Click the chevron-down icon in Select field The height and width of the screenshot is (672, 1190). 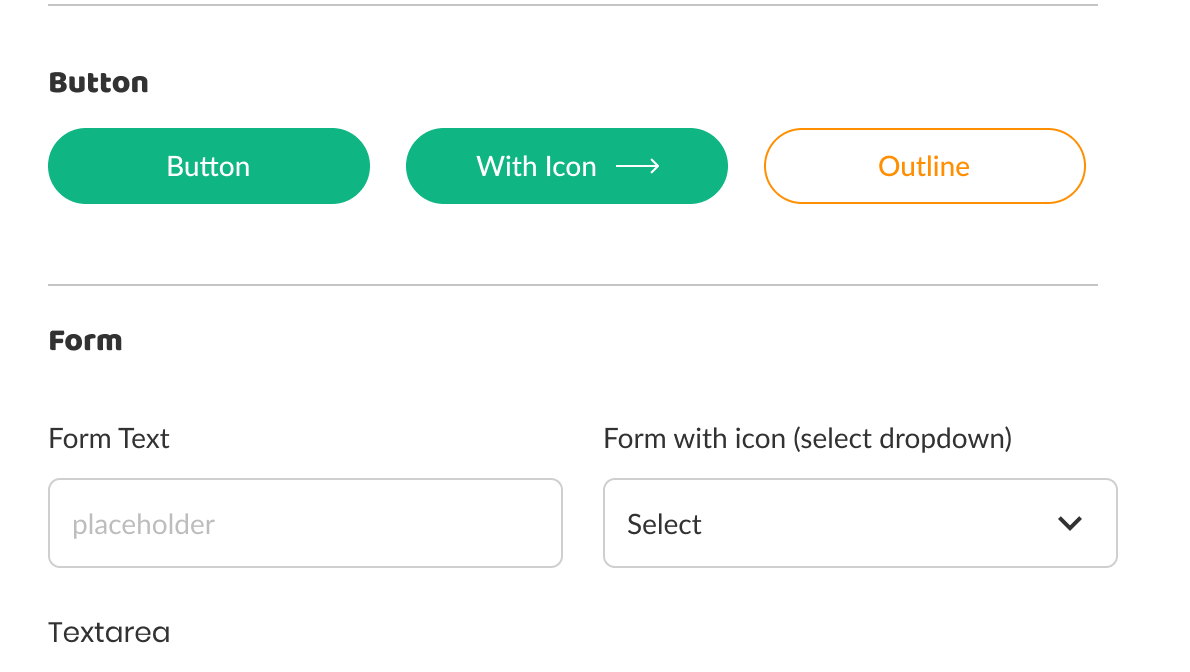point(1070,523)
